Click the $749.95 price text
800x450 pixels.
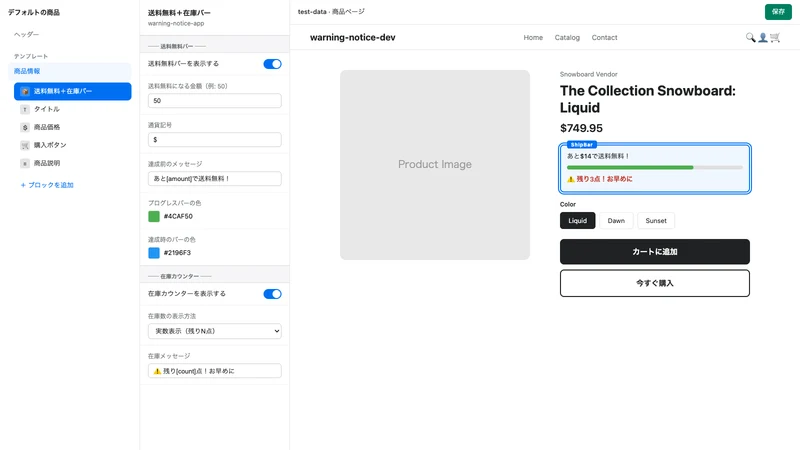point(581,128)
